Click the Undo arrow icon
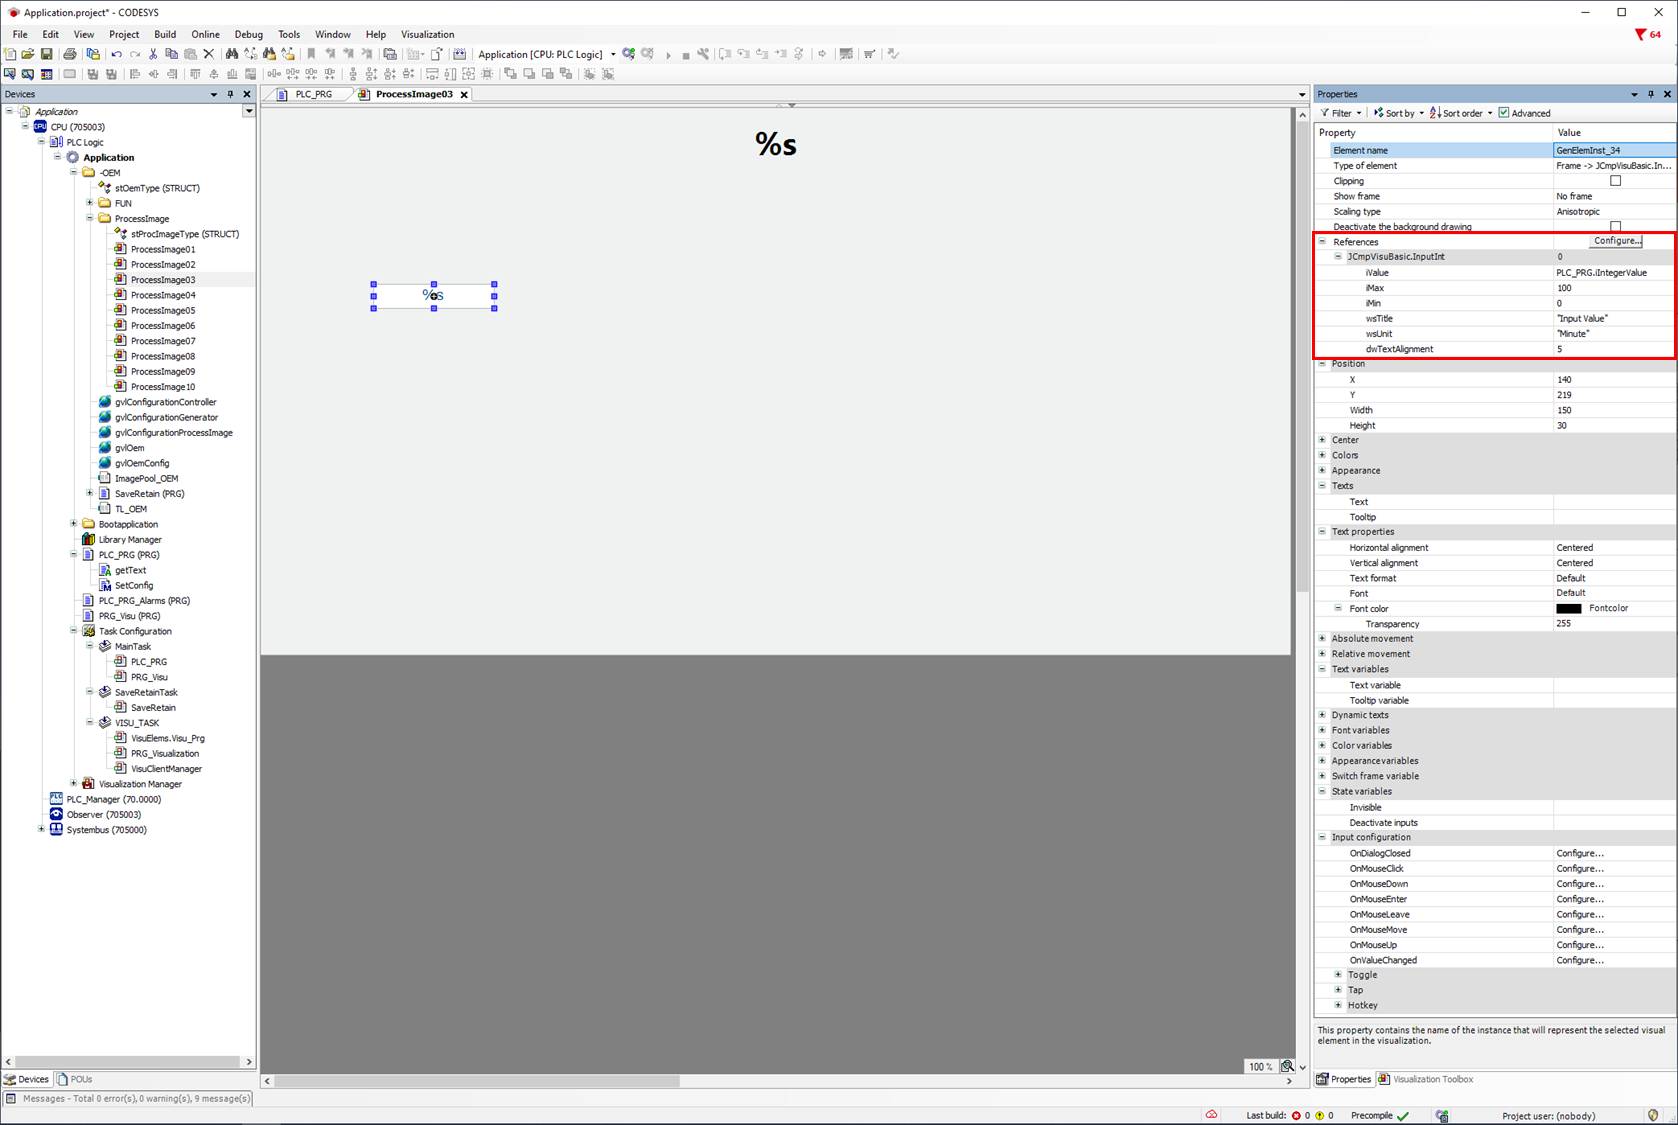Screen dimensions: 1678x1125 [117, 54]
